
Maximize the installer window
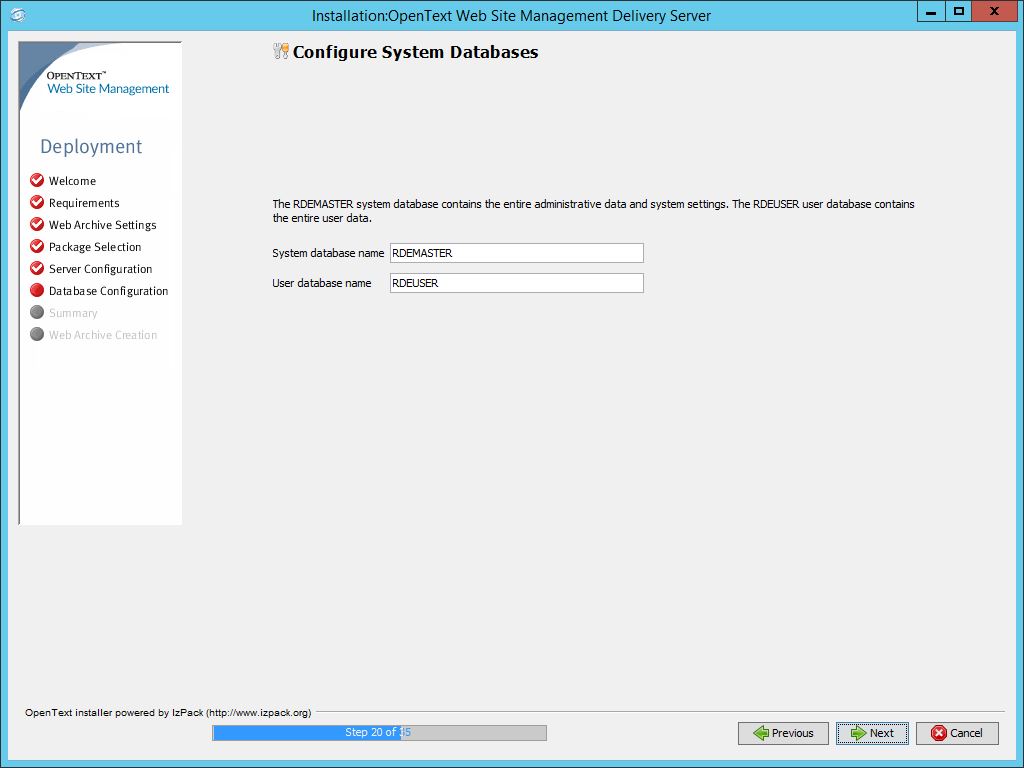(959, 11)
